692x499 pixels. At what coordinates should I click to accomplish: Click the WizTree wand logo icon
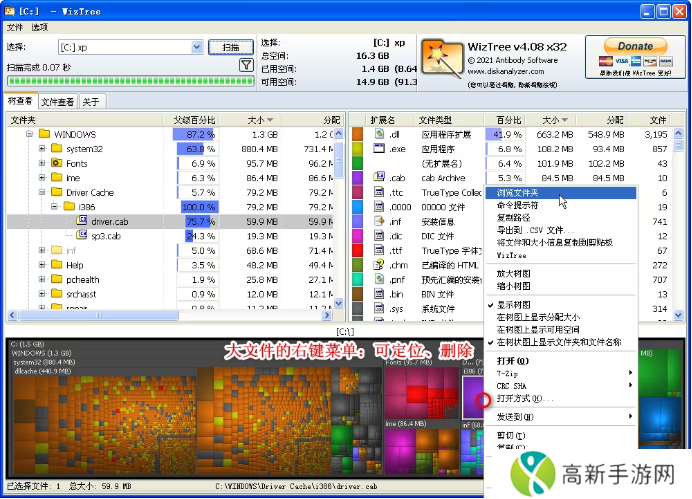point(435,57)
